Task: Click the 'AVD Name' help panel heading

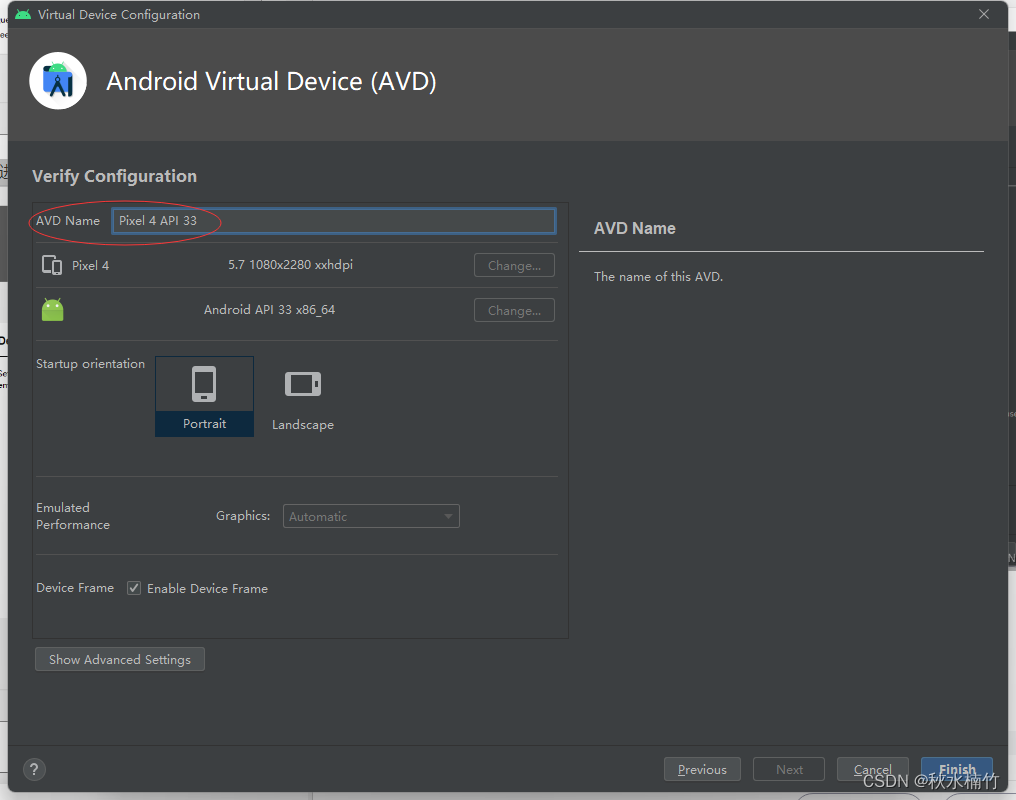Action: coord(635,228)
